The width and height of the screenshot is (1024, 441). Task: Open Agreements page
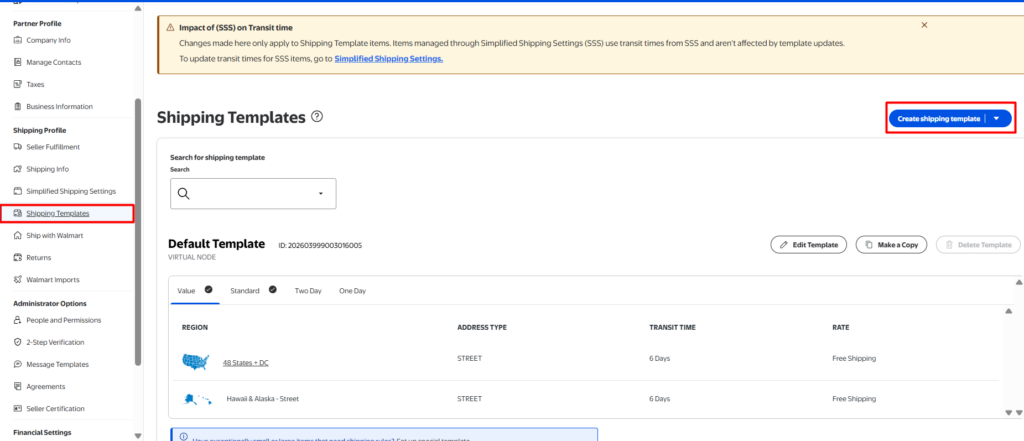tap(46, 387)
